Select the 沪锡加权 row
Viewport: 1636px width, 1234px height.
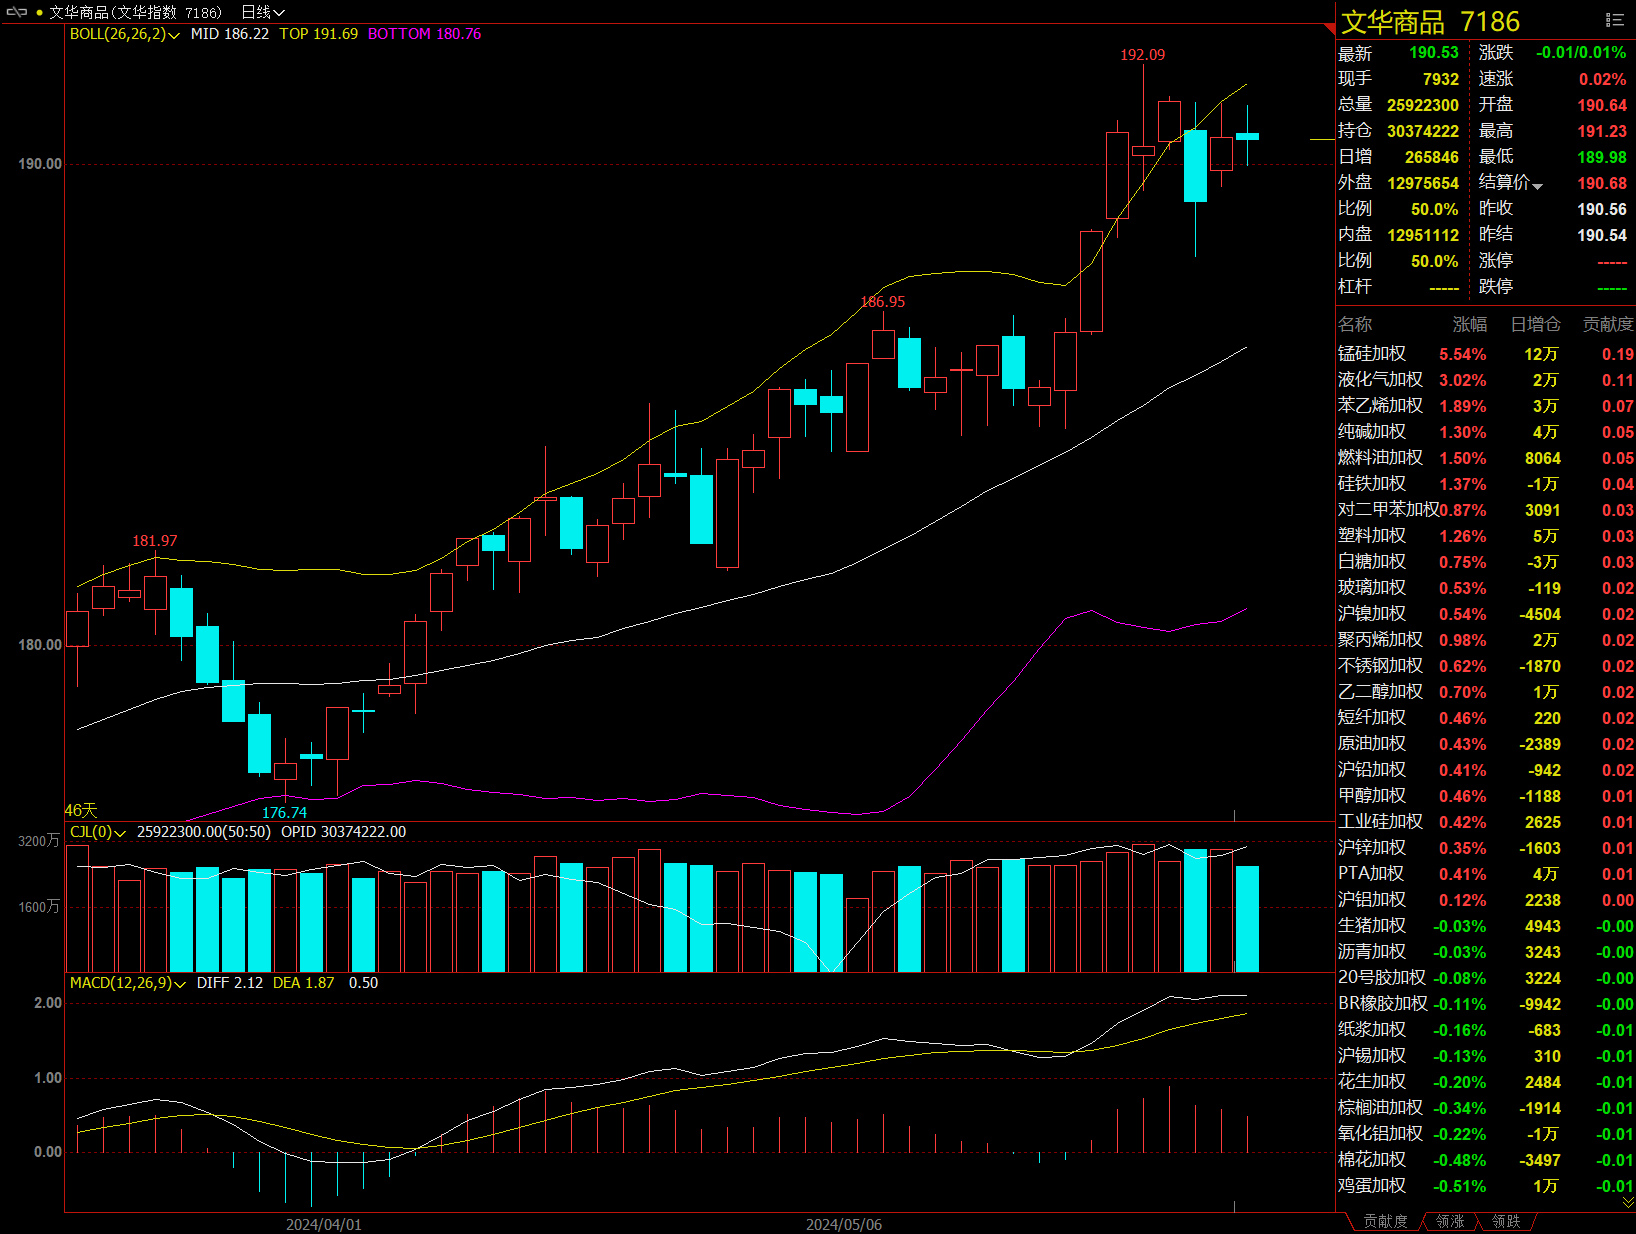tap(1486, 1056)
